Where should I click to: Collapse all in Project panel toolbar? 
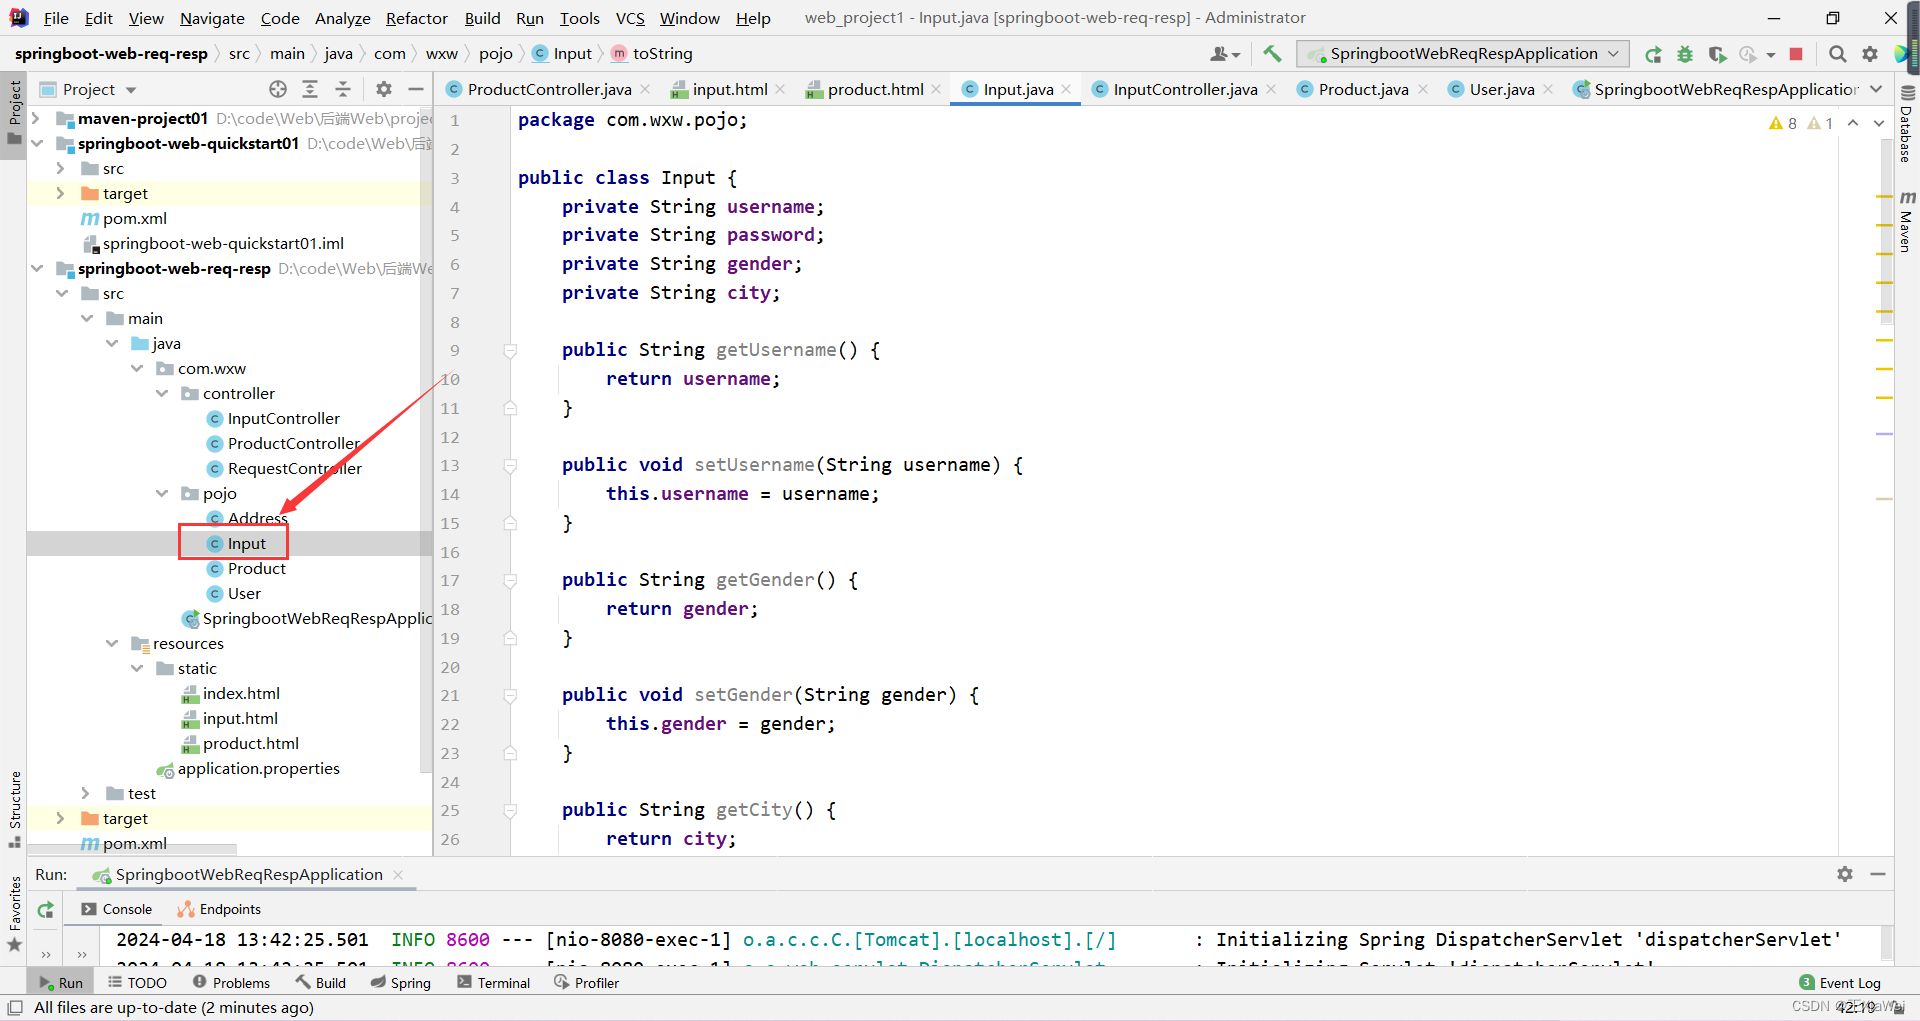342,89
